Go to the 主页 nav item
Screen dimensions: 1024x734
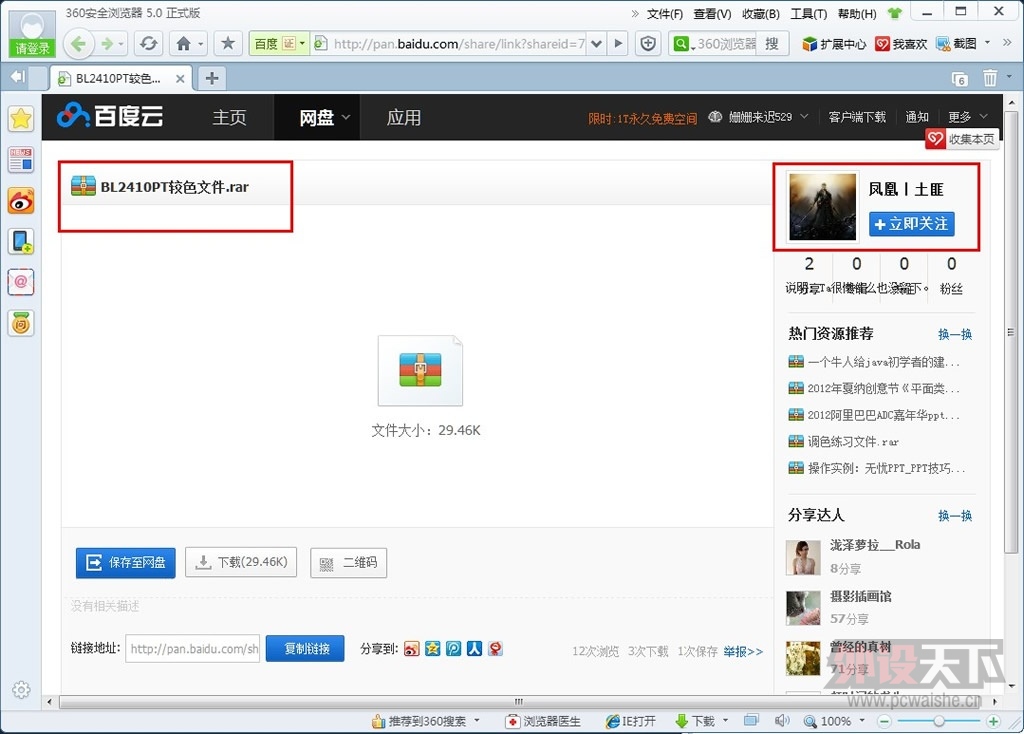[229, 118]
